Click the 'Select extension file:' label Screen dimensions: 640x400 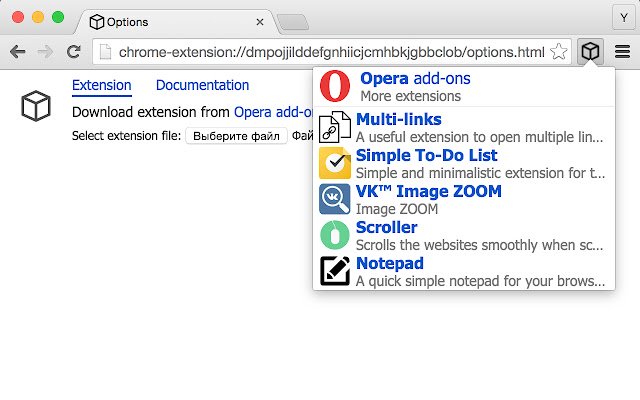pyautogui.click(x=126, y=136)
